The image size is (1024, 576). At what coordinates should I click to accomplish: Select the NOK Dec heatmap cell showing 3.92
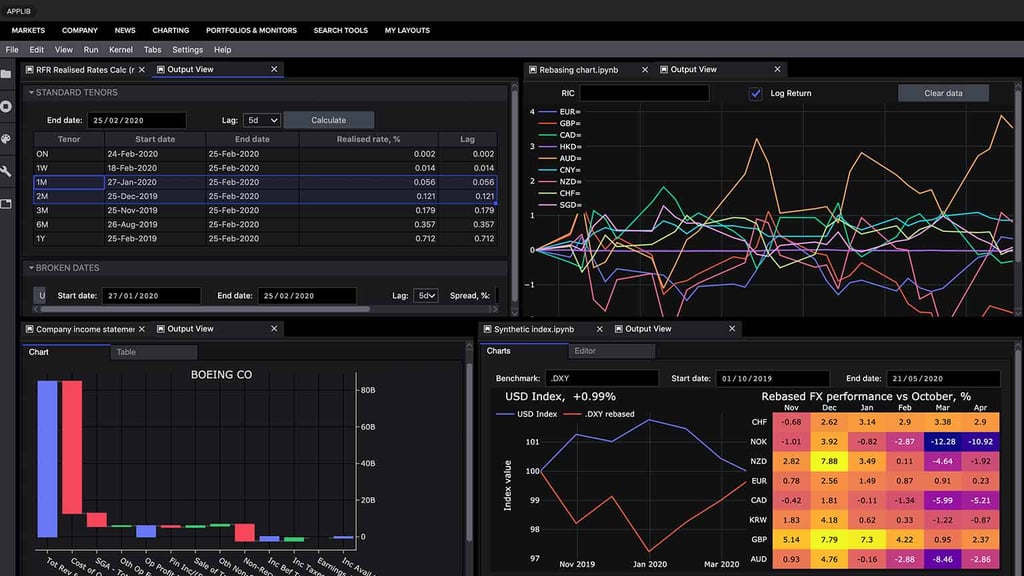click(x=828, y=441)
